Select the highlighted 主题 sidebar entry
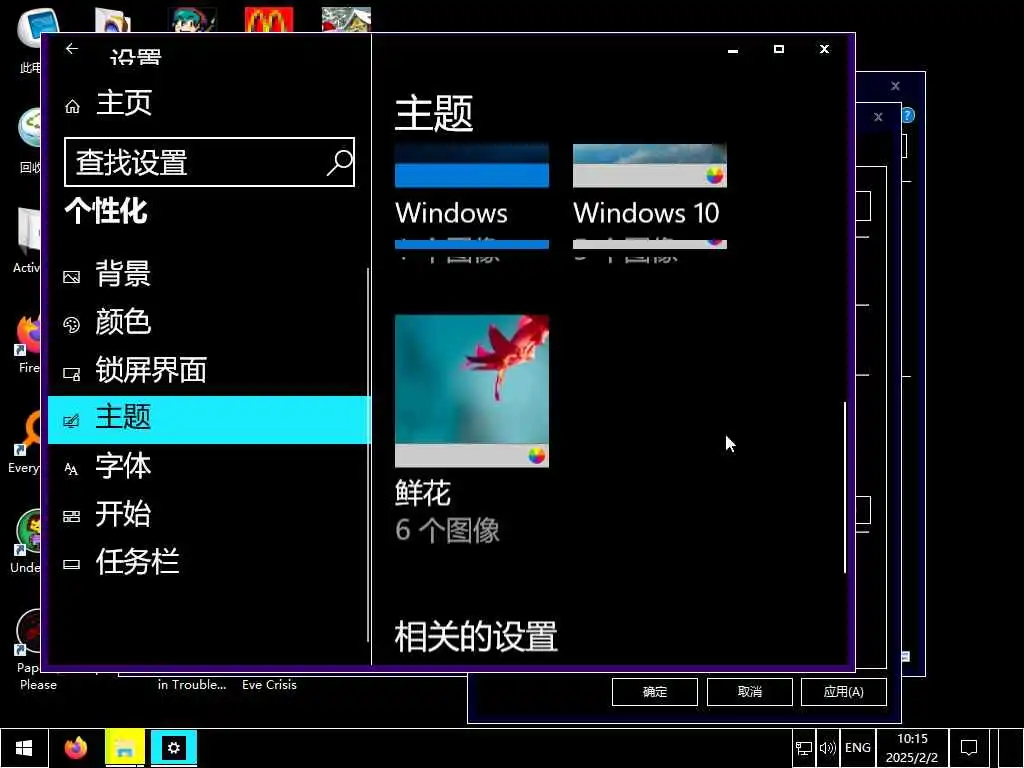Viewport: 1024px width, 768px height. coord(209,419)
